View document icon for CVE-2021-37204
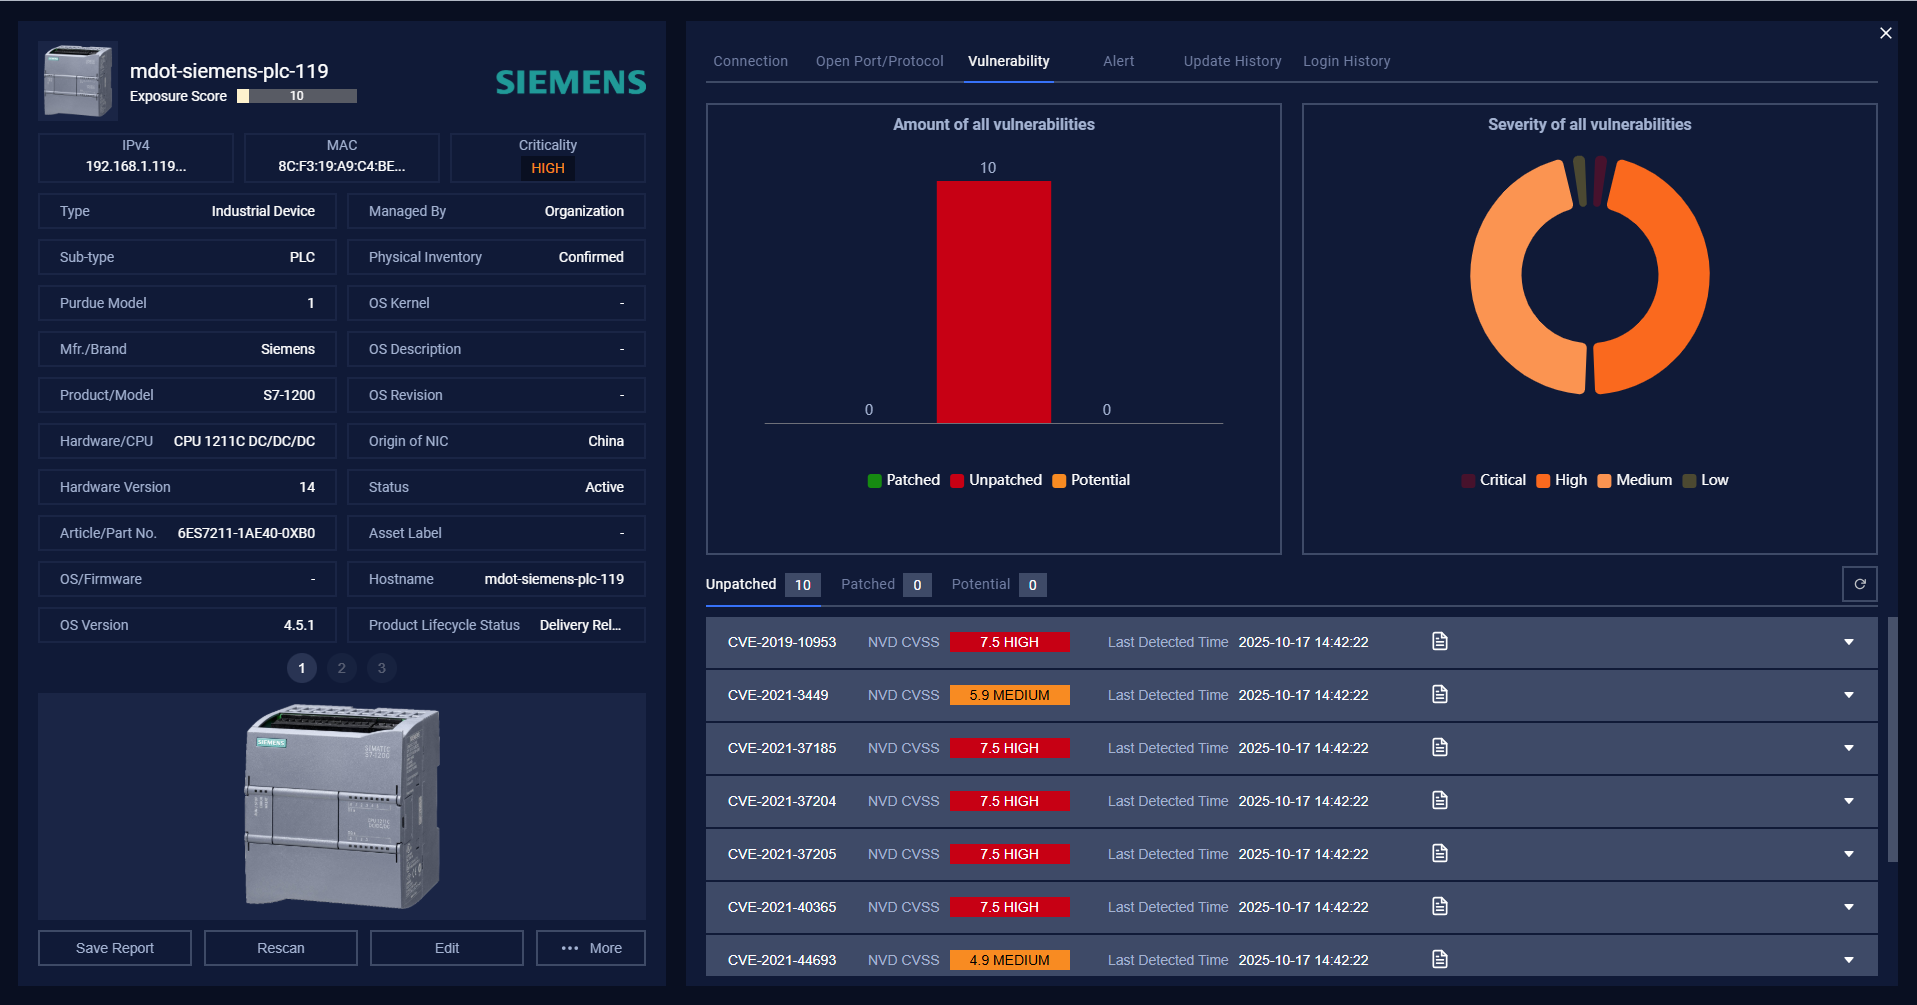 (x=1439, y=801)
